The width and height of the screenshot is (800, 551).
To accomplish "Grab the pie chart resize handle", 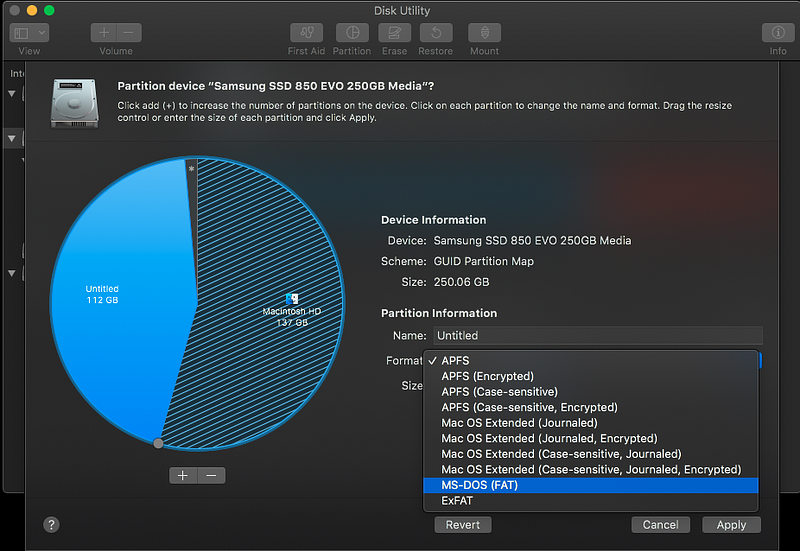I will tap(158, 443).
